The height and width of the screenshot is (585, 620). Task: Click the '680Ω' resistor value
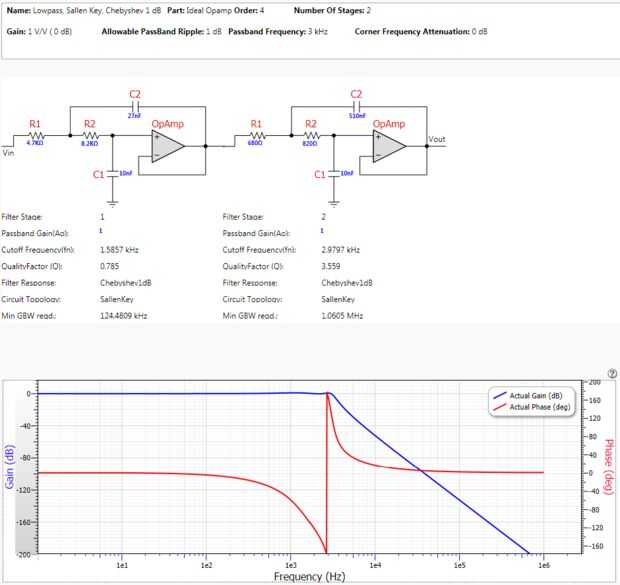point(255,143)
